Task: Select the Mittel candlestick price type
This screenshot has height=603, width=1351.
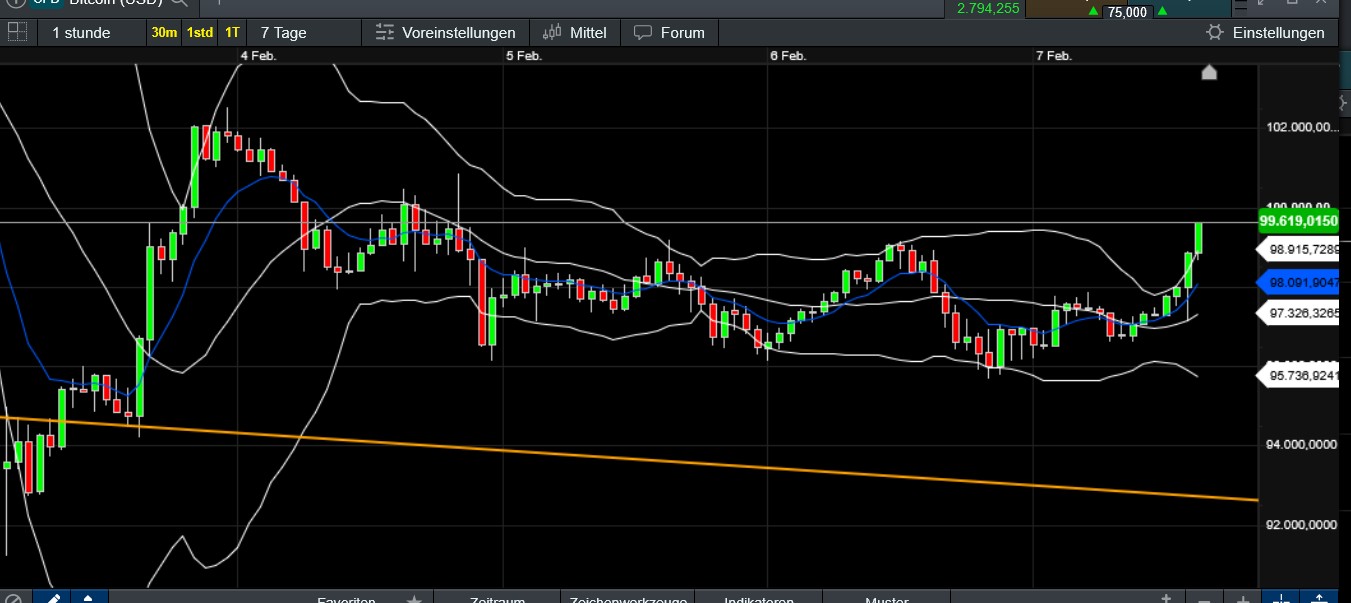Action: (x=575, y=32)
